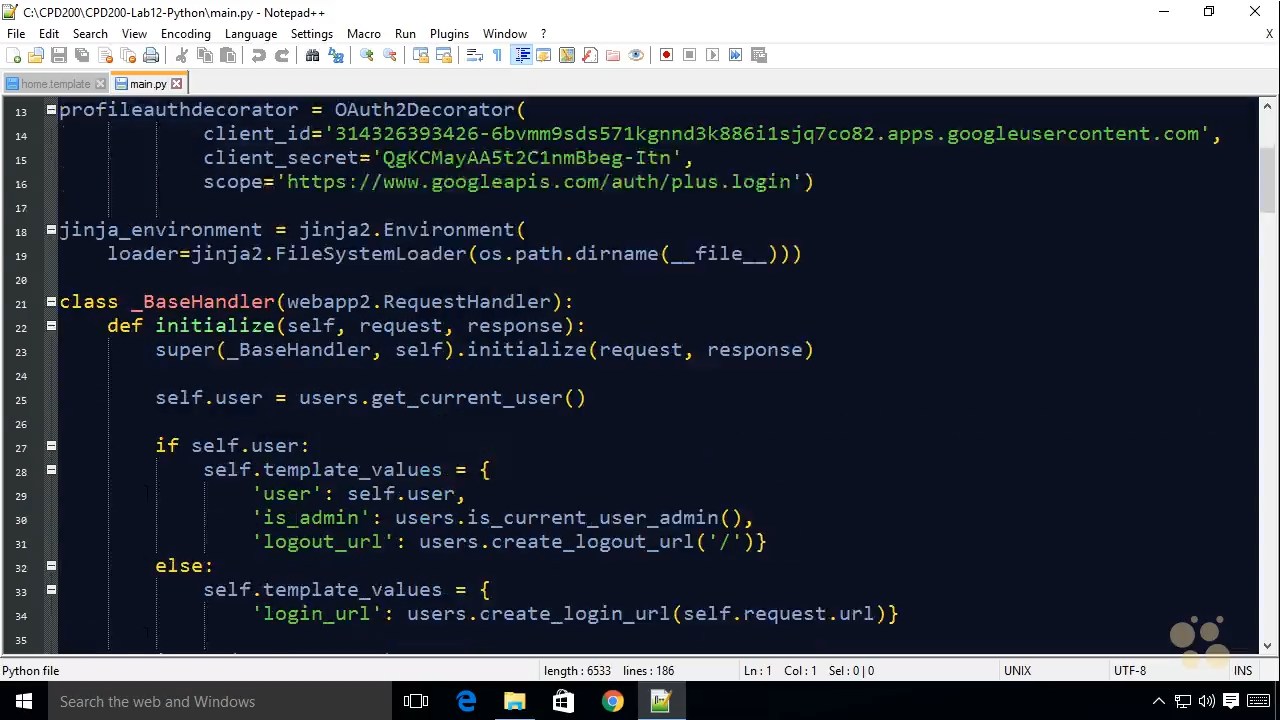This screenshot has width=1280, height=720.
Task: Click the Copy toolbar icon
Action: point(205,55)
